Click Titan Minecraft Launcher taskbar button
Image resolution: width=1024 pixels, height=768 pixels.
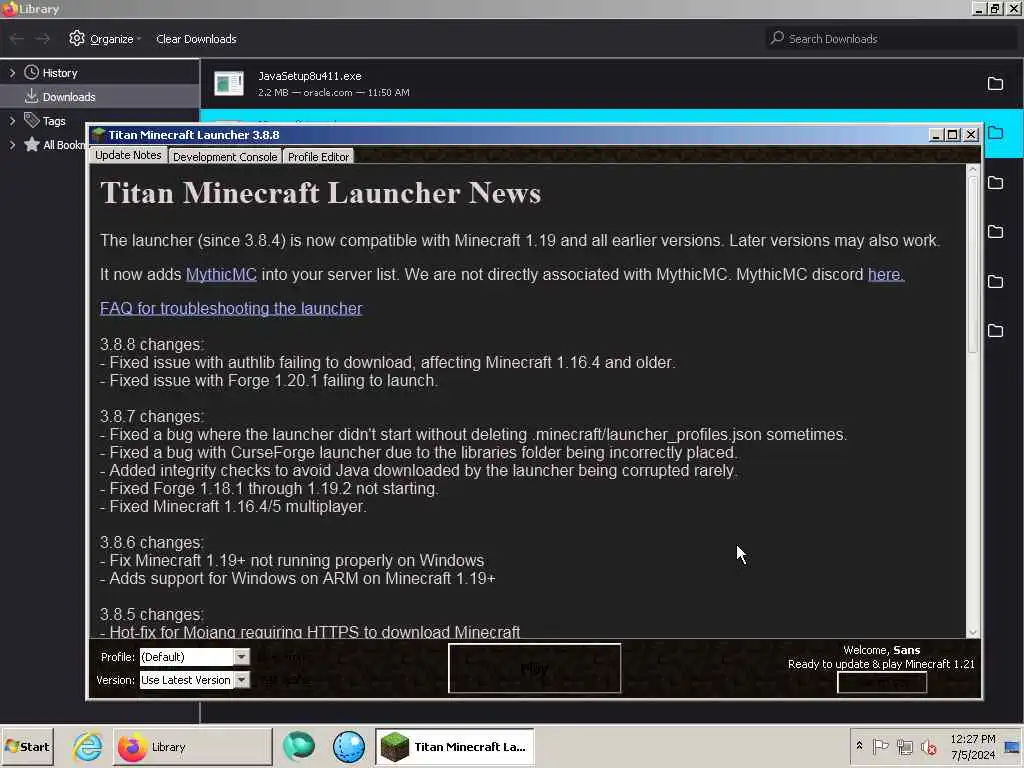point(455,746)
